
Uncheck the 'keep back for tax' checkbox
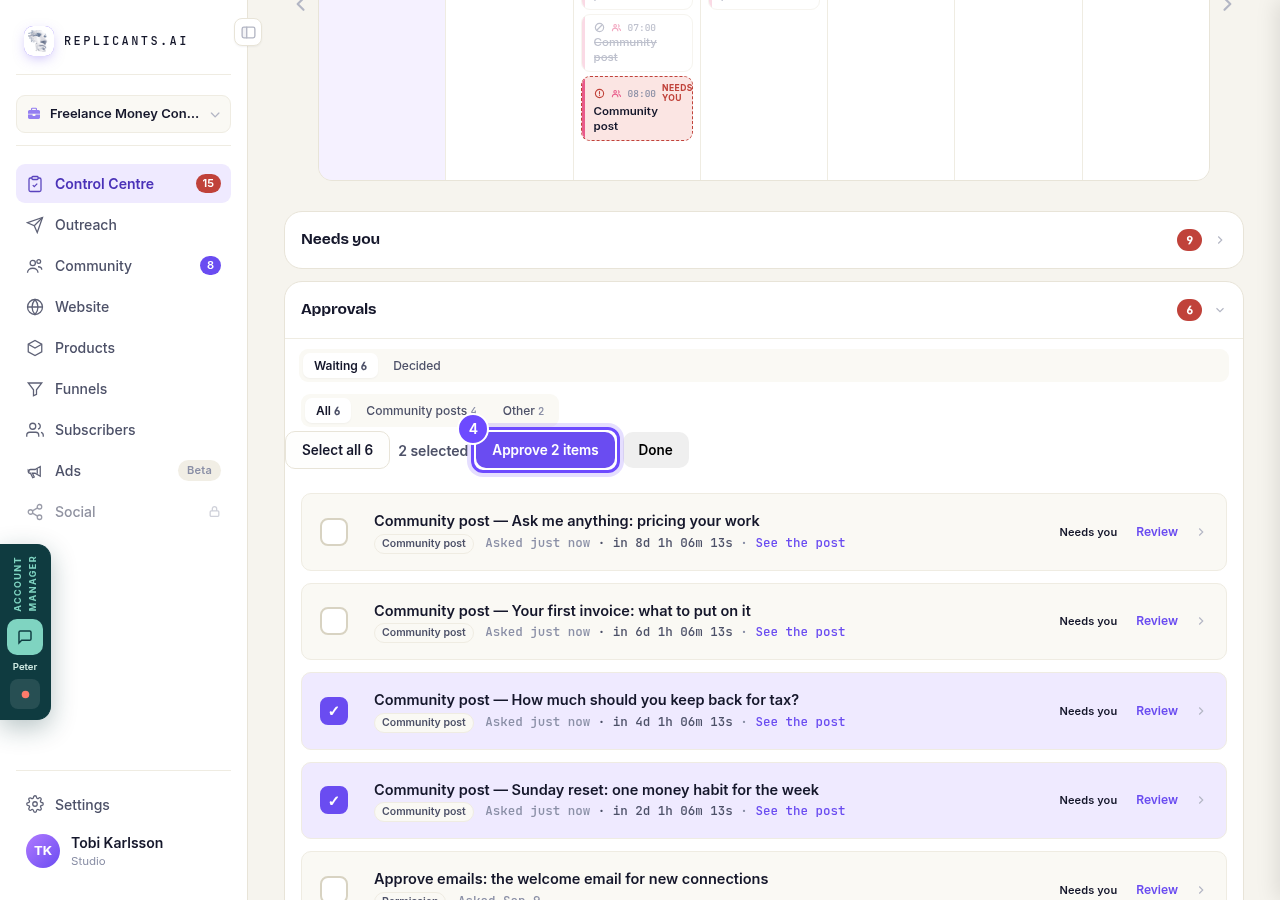tap(334, 711)
